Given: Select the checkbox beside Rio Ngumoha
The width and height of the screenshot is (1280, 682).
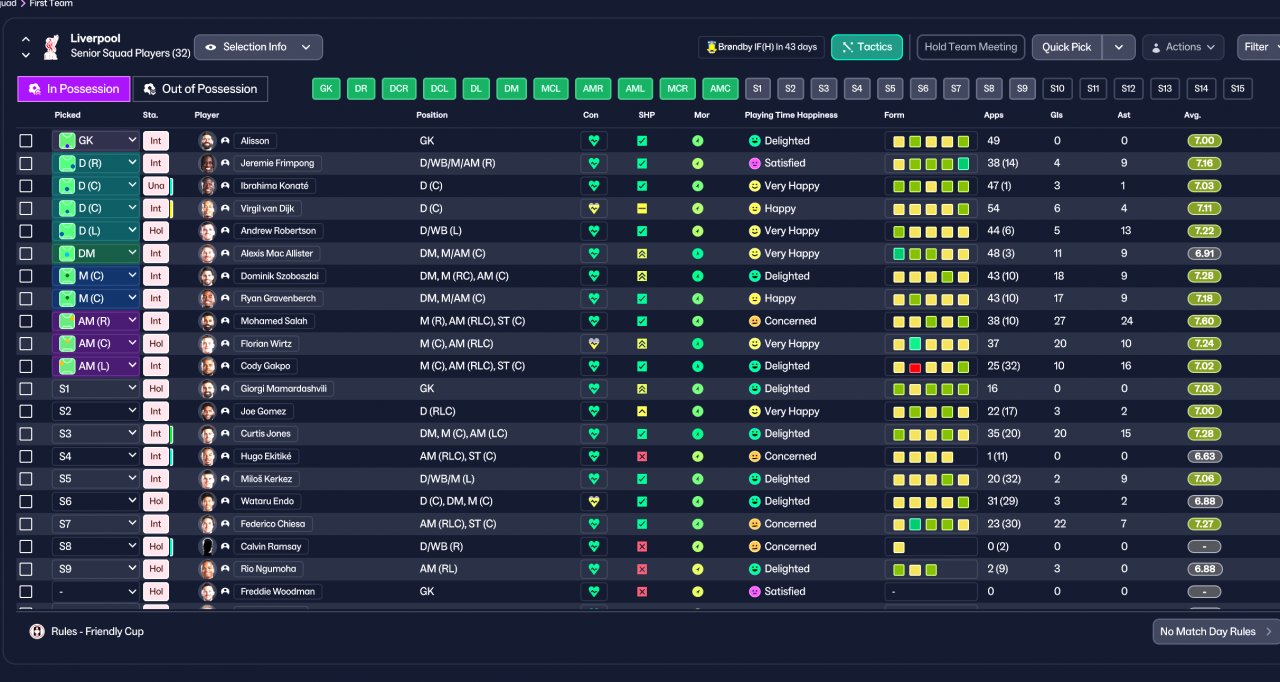Looking at the screenshot, I should tap(26, 569).
